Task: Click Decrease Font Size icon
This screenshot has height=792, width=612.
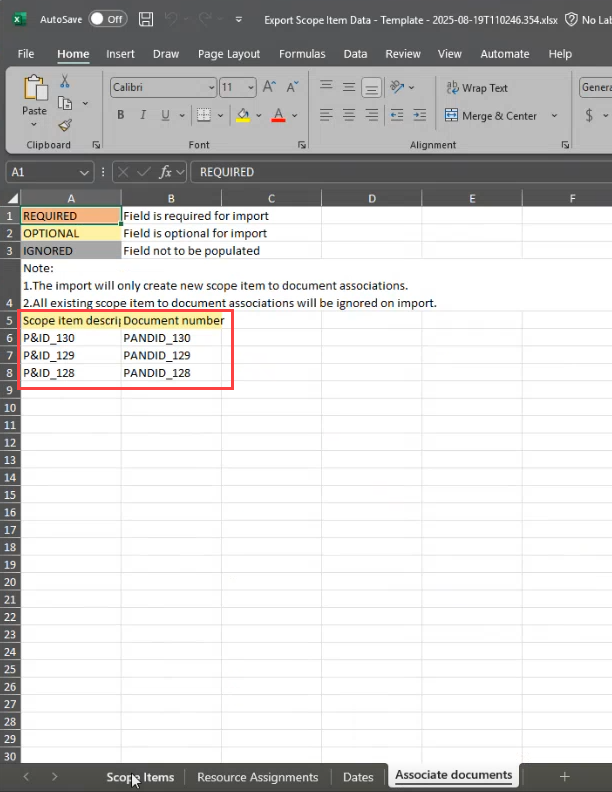Action: click(x=291, y=88)
